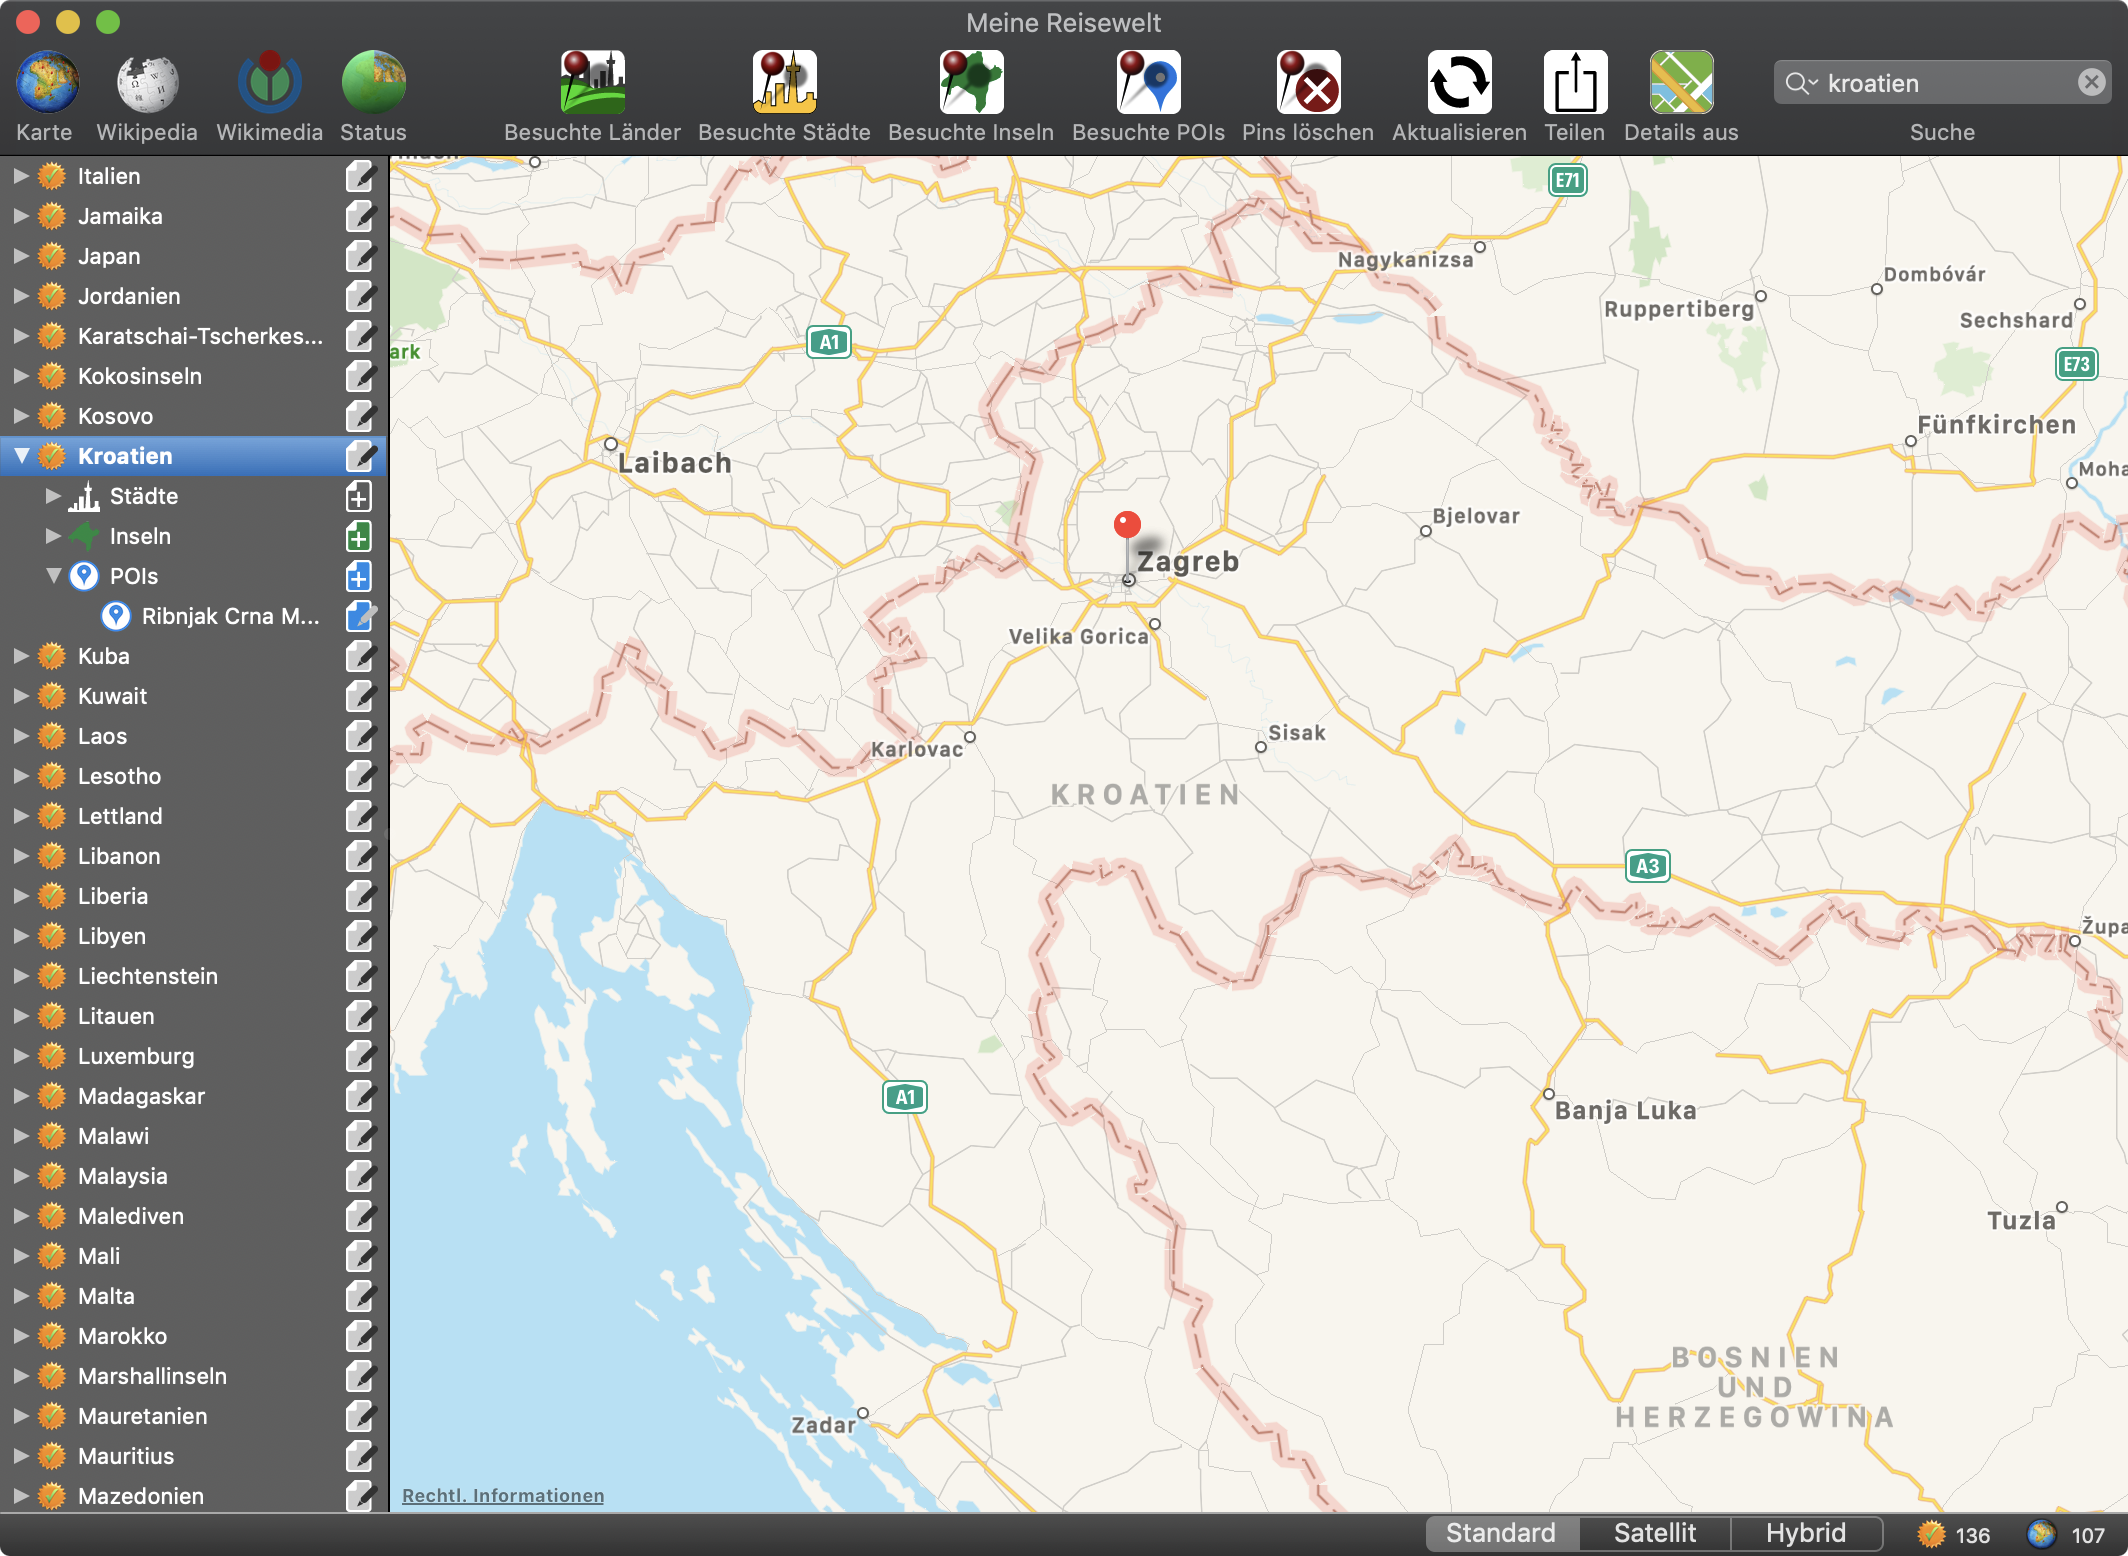Edit the Ribnjak Crna M... POI
This screenshot has width=2128, height=1556.
360,616
